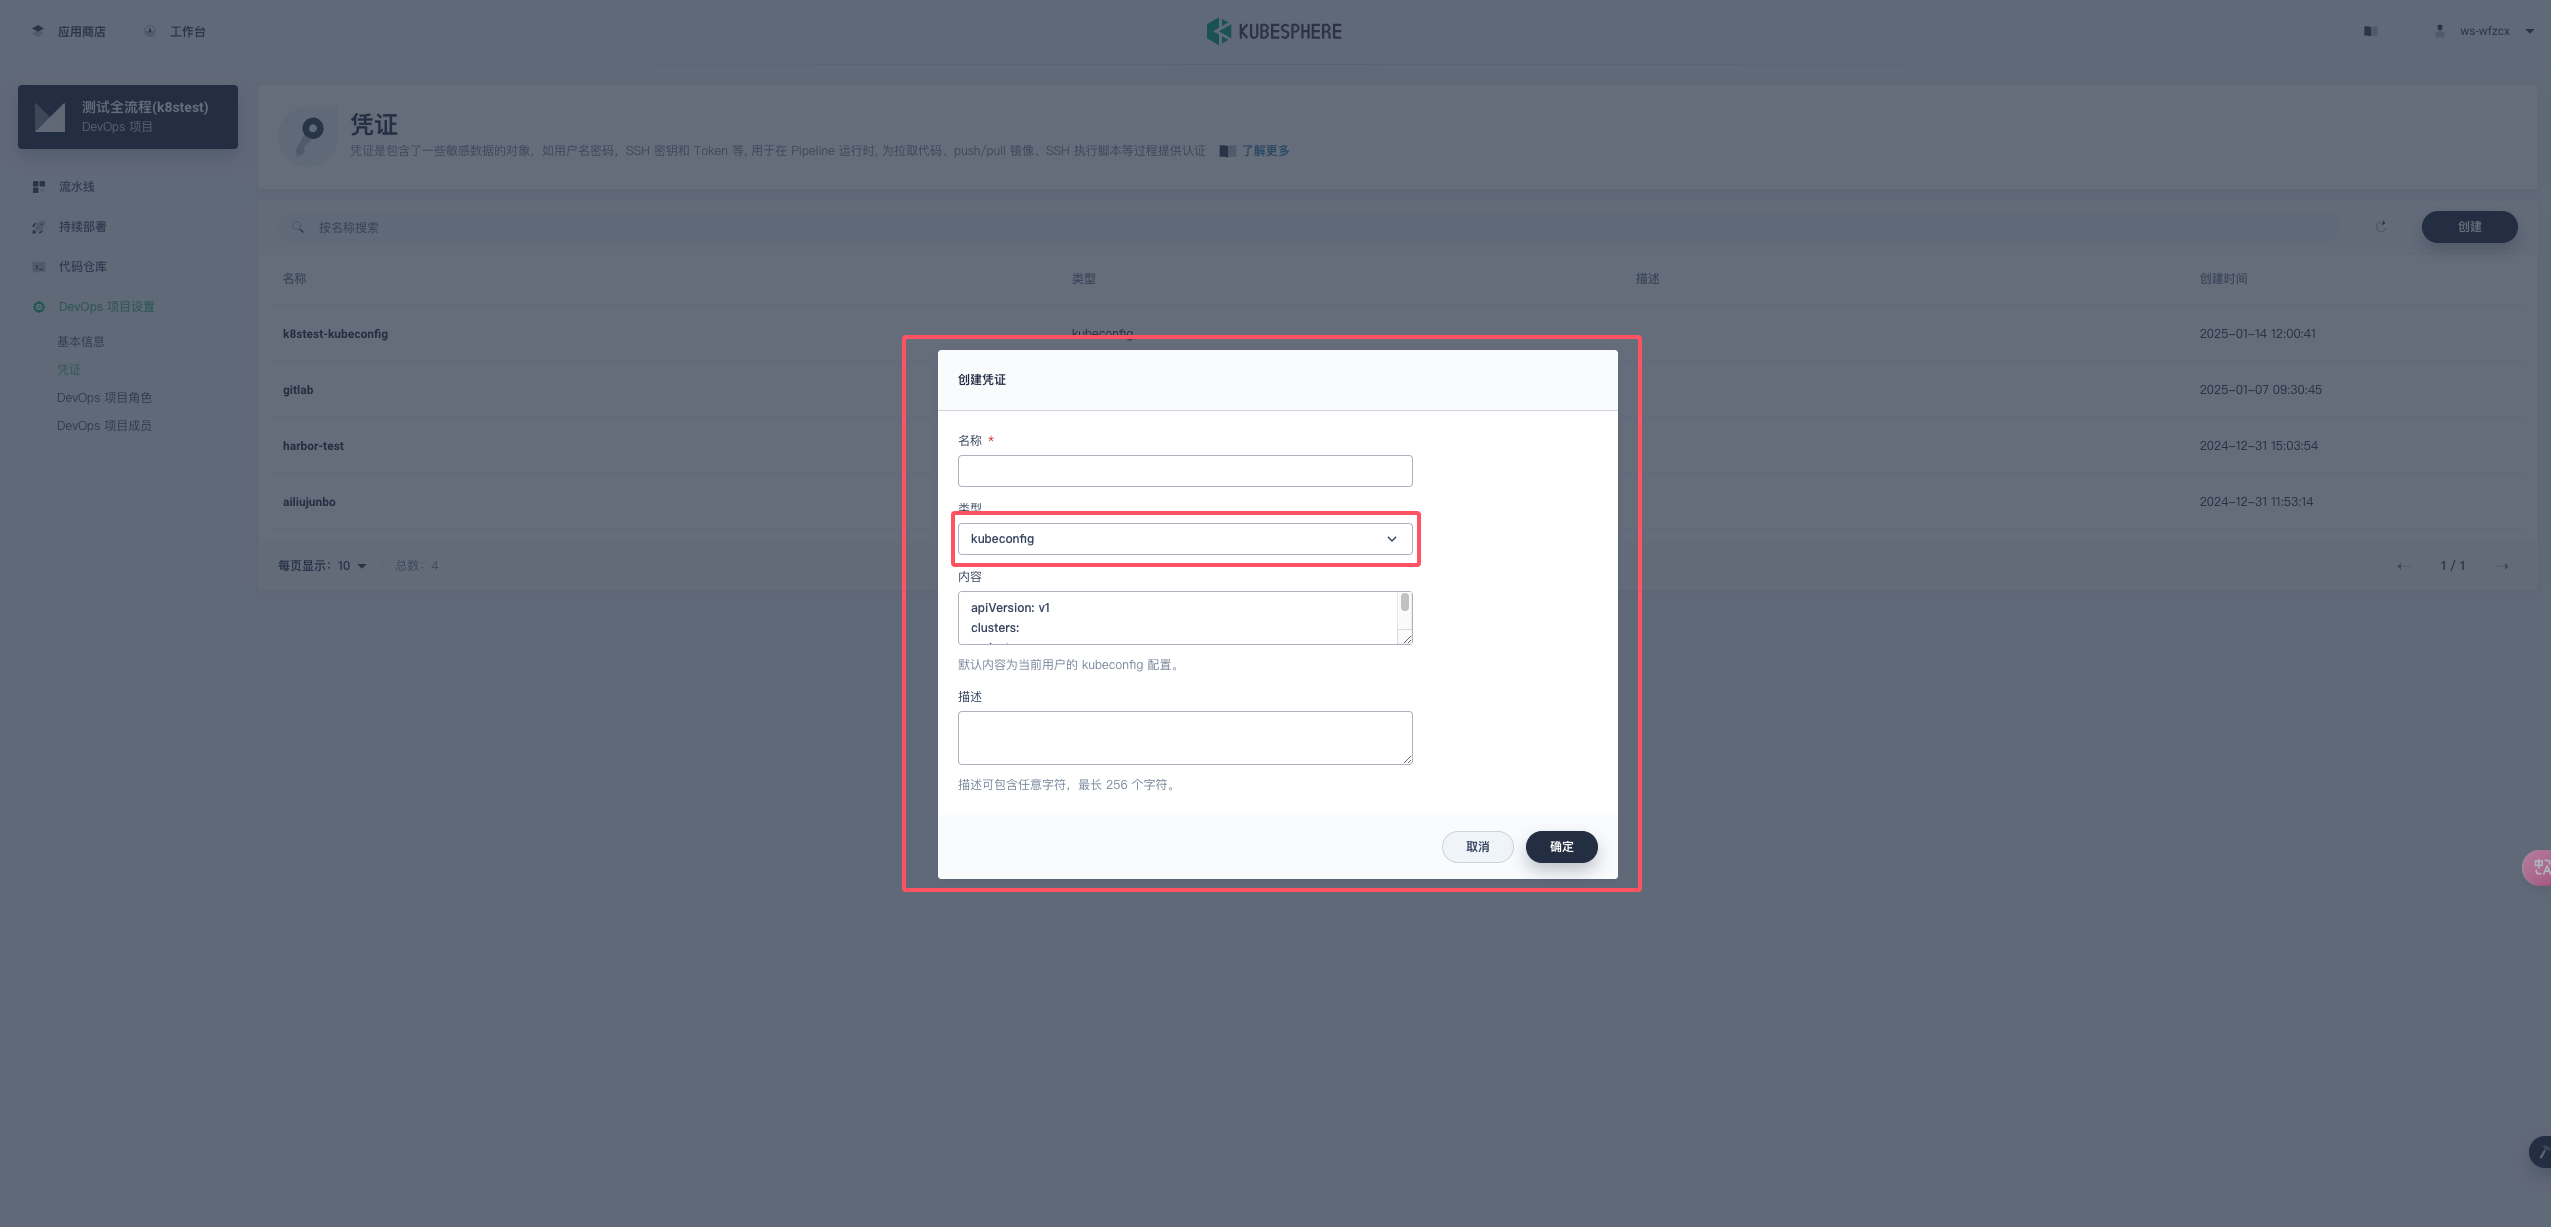The image size is (2551, 1227).
Task: Click the KubeSphere logo
Action: pyautogui.click(x=1274, y=31)
